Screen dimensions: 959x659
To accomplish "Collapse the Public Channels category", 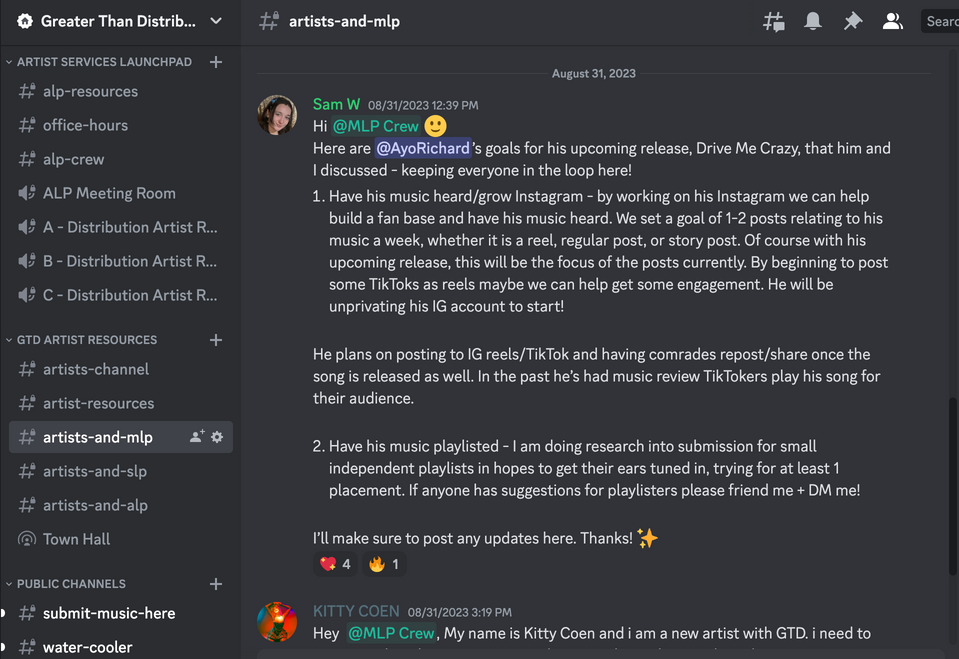I will [x=71, y=584].
